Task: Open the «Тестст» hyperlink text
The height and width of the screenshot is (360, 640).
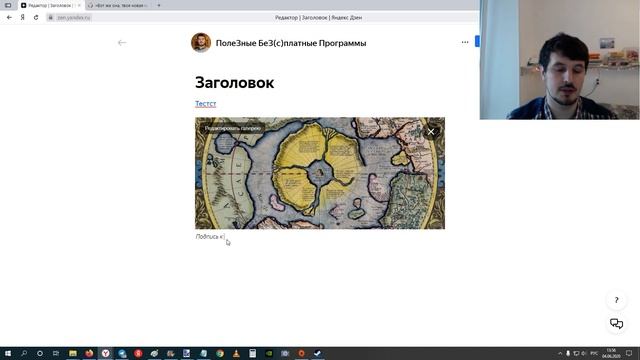Action: [x=205, y=104]
